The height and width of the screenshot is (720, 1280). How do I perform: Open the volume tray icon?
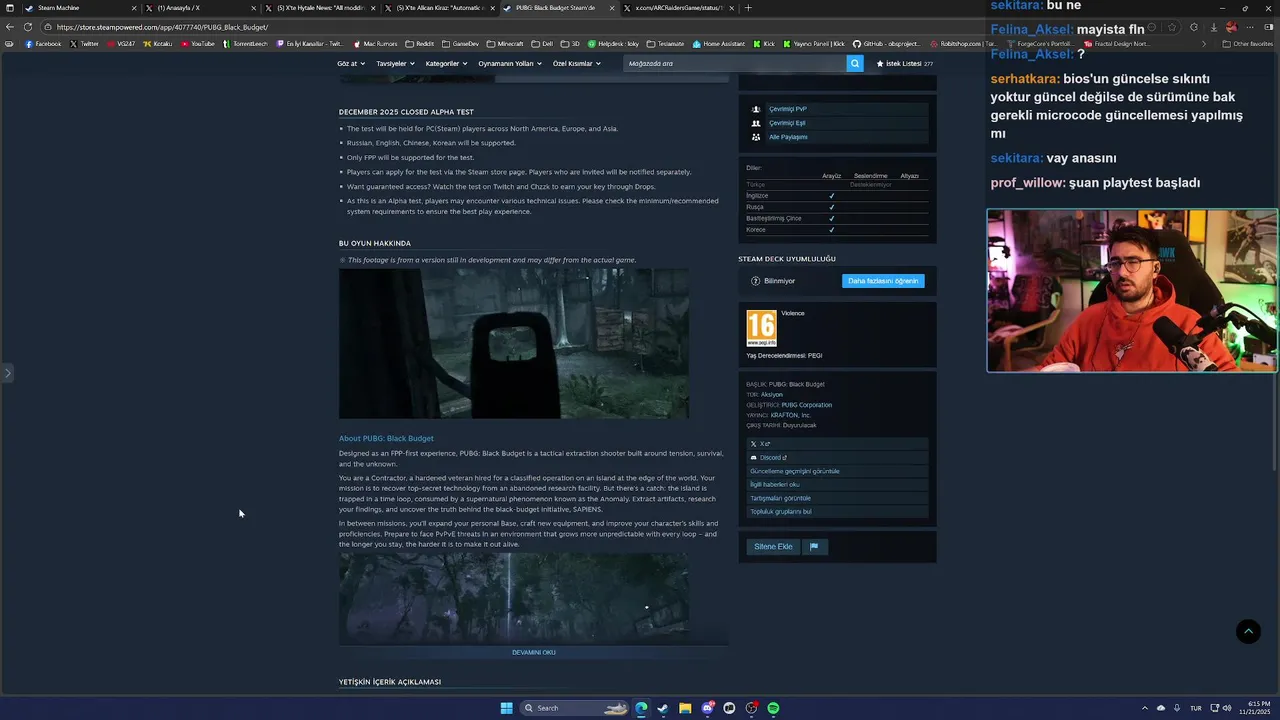click(1227, 708)
